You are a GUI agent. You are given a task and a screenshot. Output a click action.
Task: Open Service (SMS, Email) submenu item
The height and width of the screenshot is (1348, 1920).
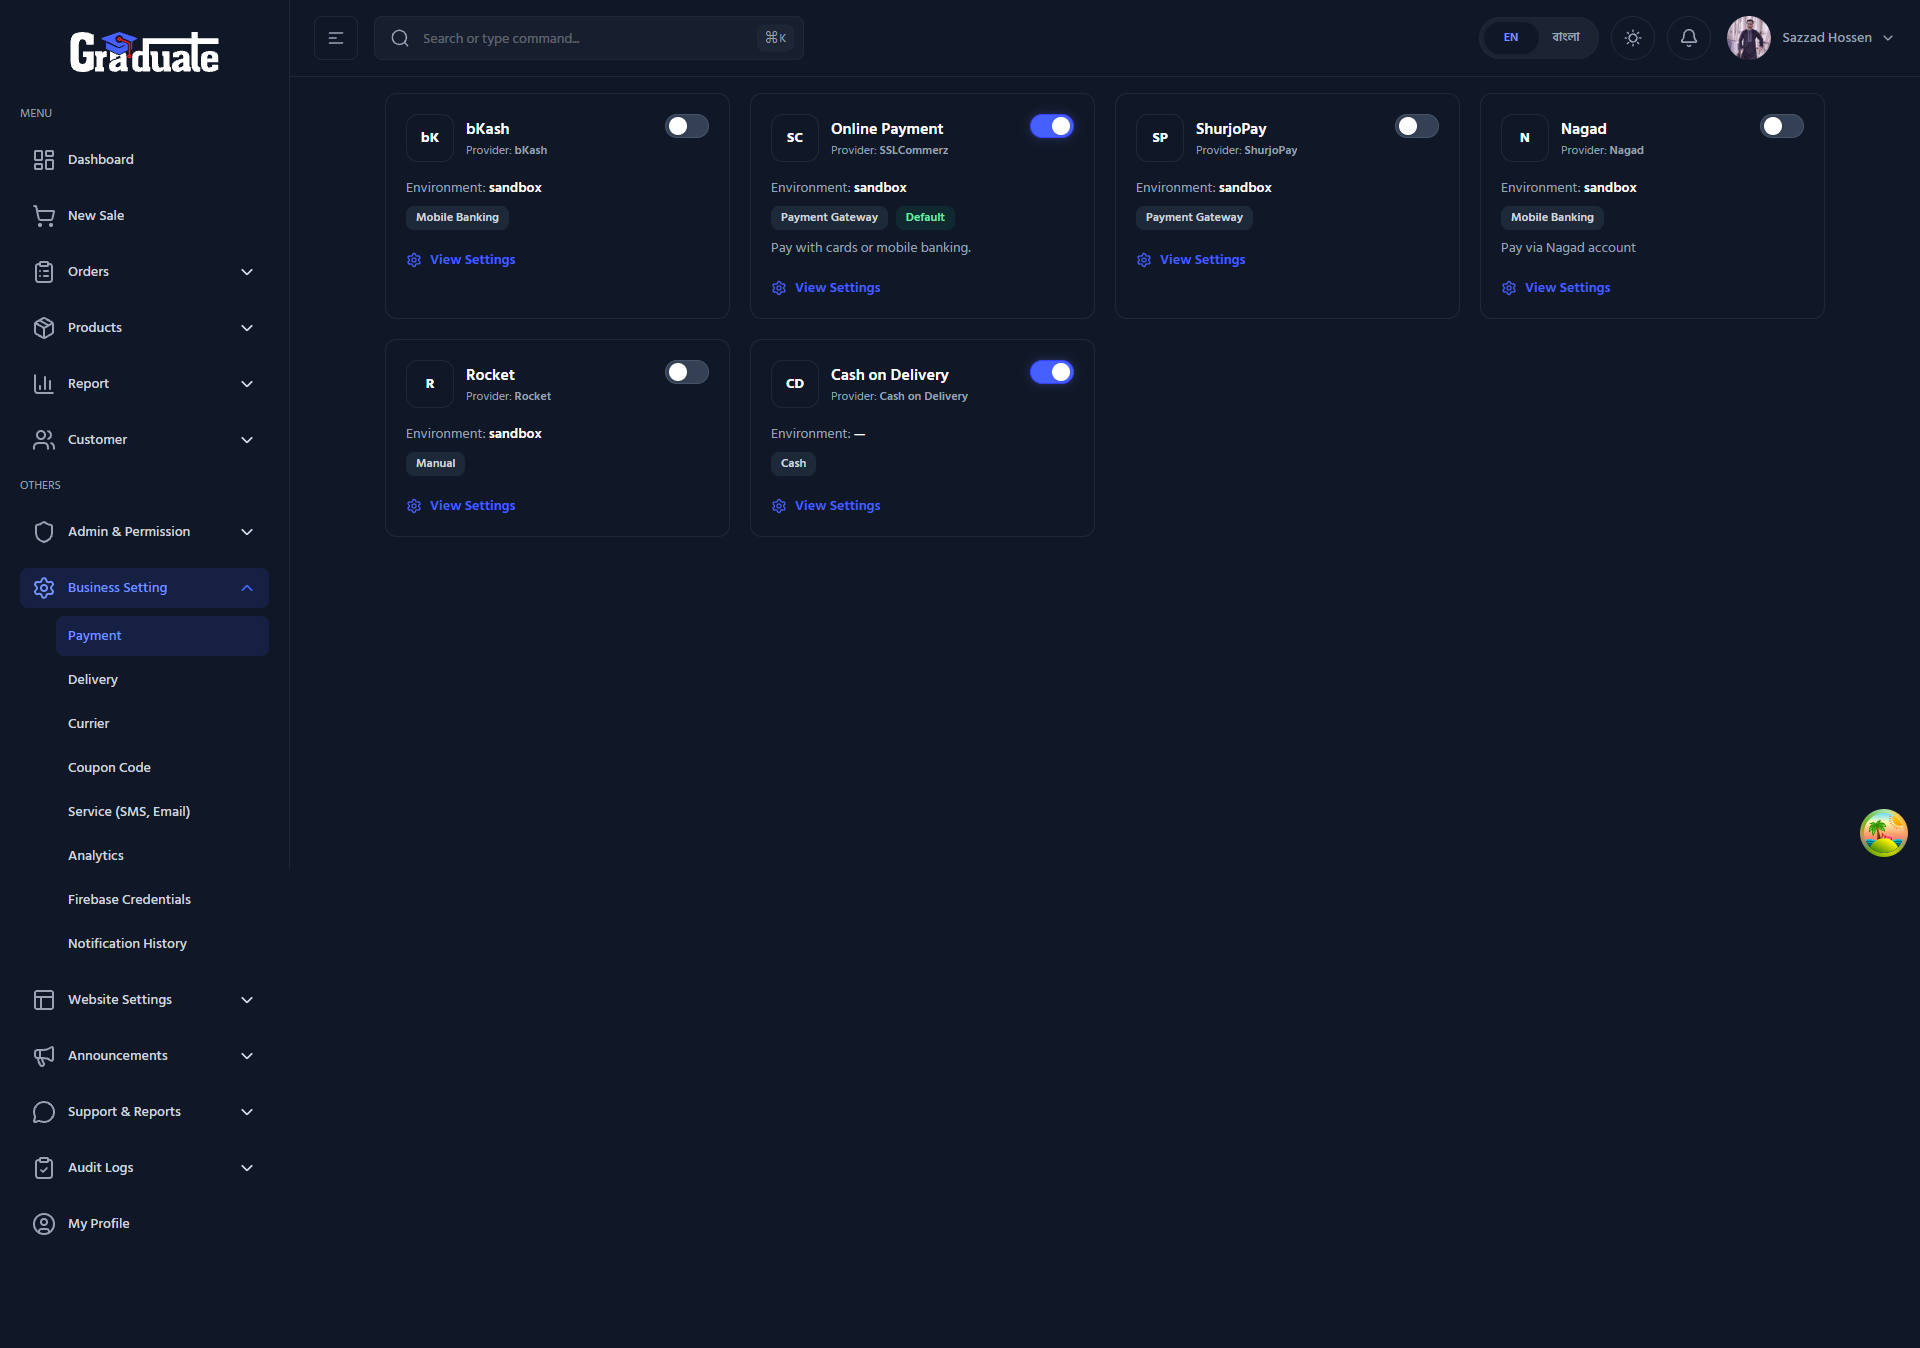pos(162,812)
